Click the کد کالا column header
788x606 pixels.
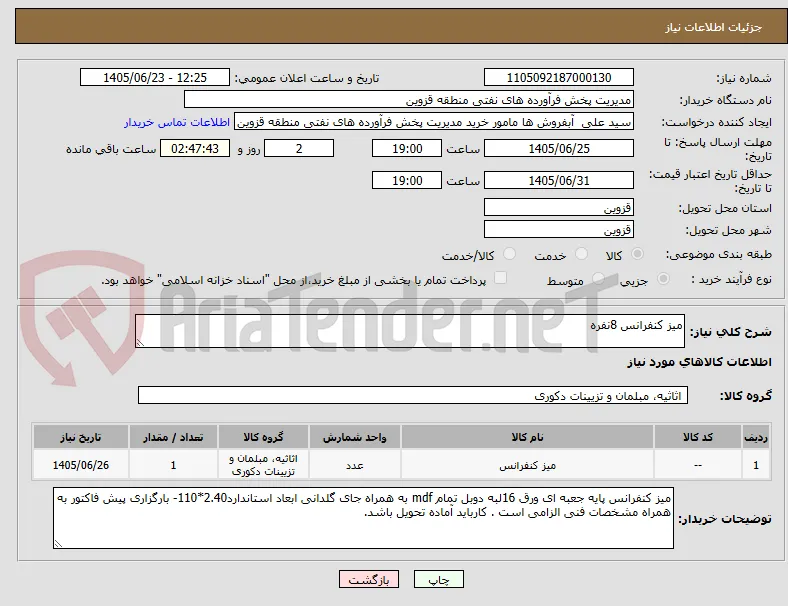[x=698, y=437]
